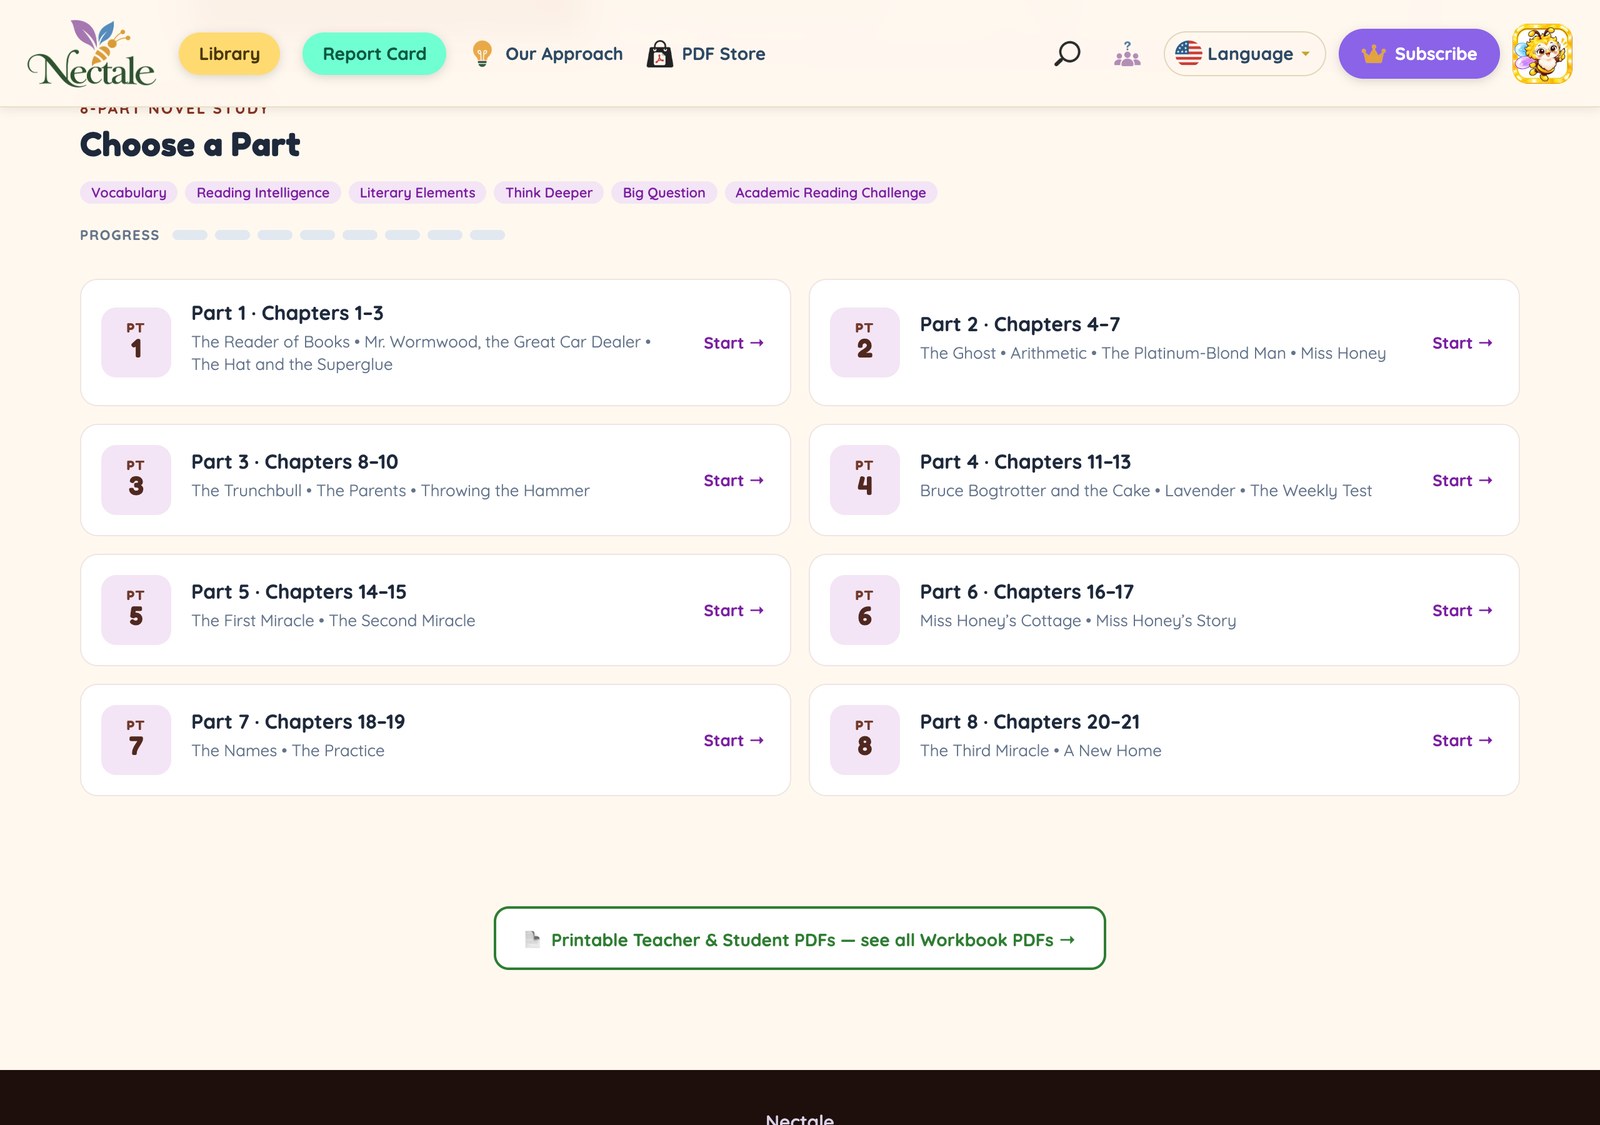This screenshot has width=1600, height=1125.
Task: Start Part 7 Chapters 18–19
Action: coord(734,741)
